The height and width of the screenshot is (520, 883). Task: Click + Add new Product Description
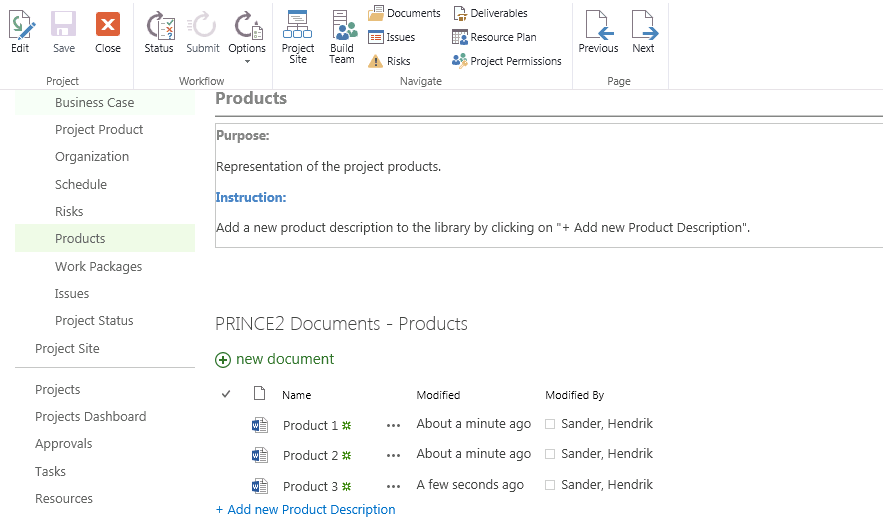pos(306,509)
